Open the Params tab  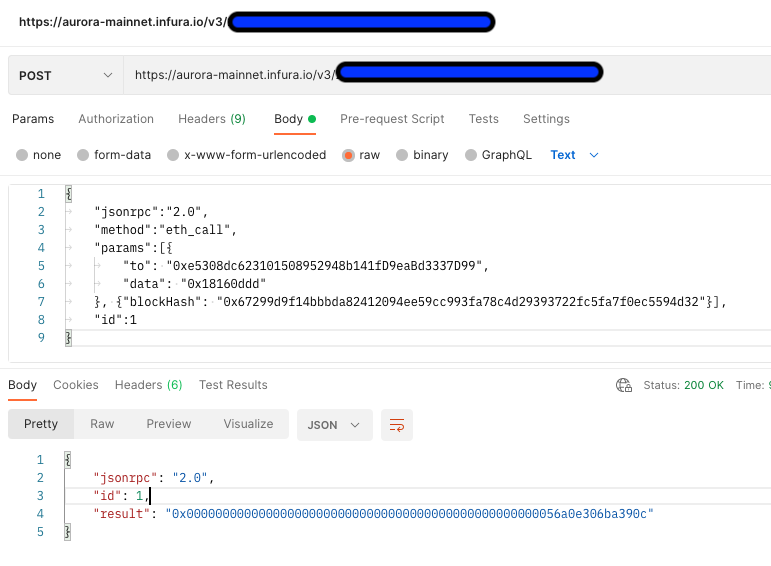(x=33, y=119)
